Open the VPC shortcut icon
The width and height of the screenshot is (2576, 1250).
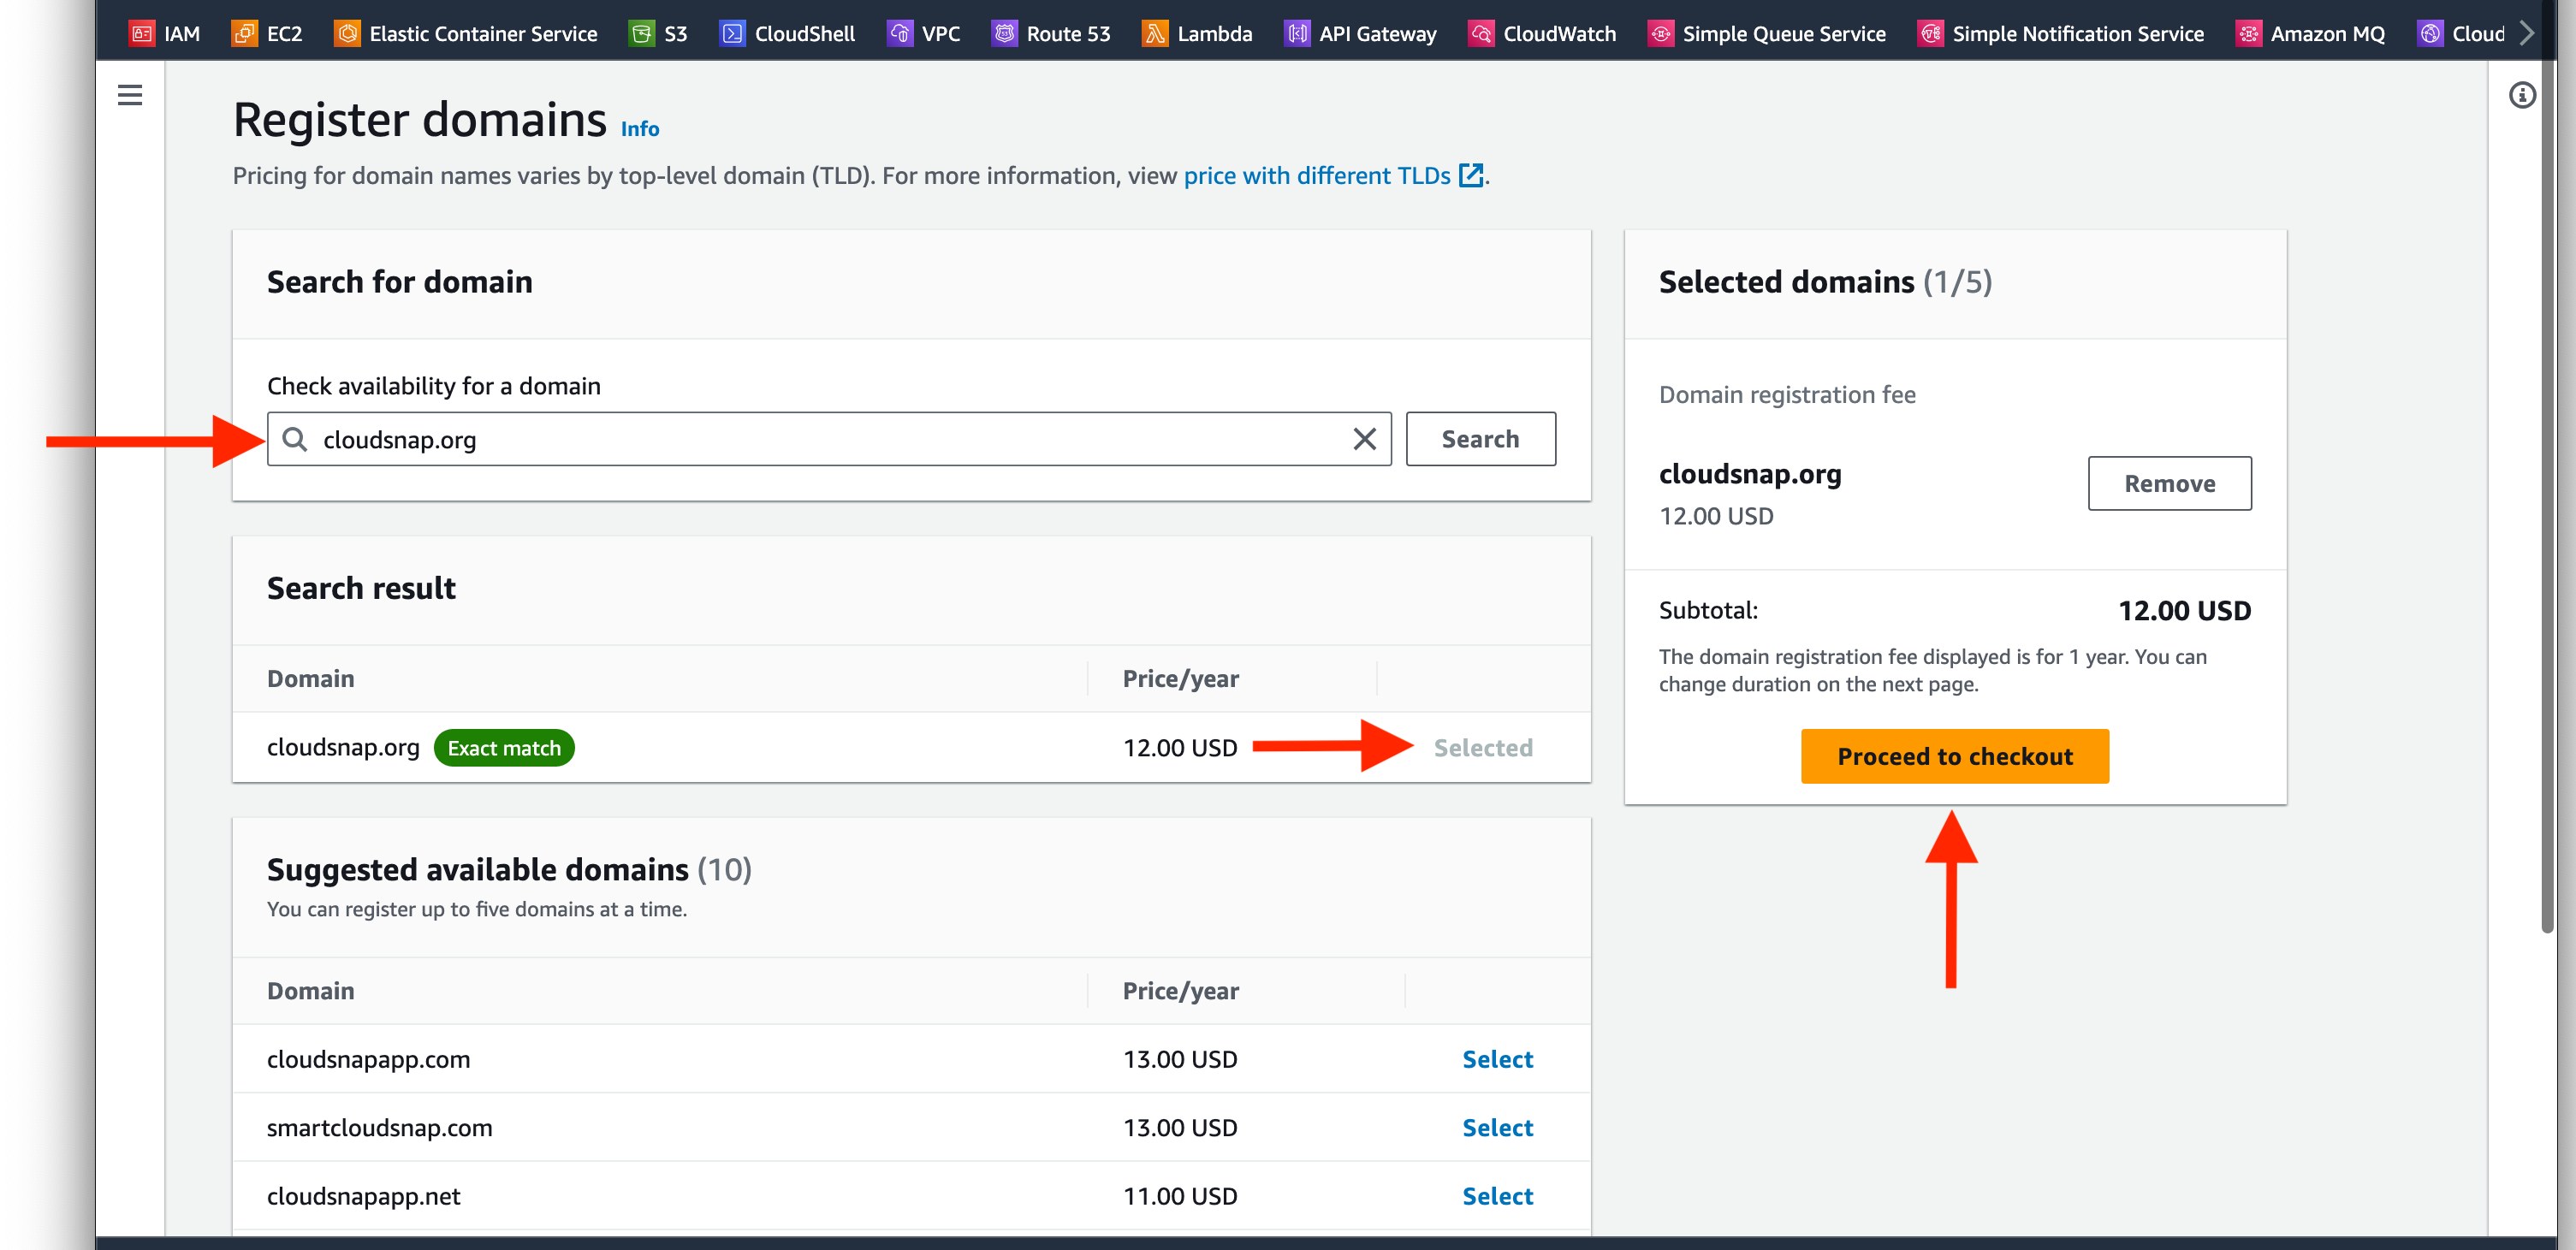(899, 33)
